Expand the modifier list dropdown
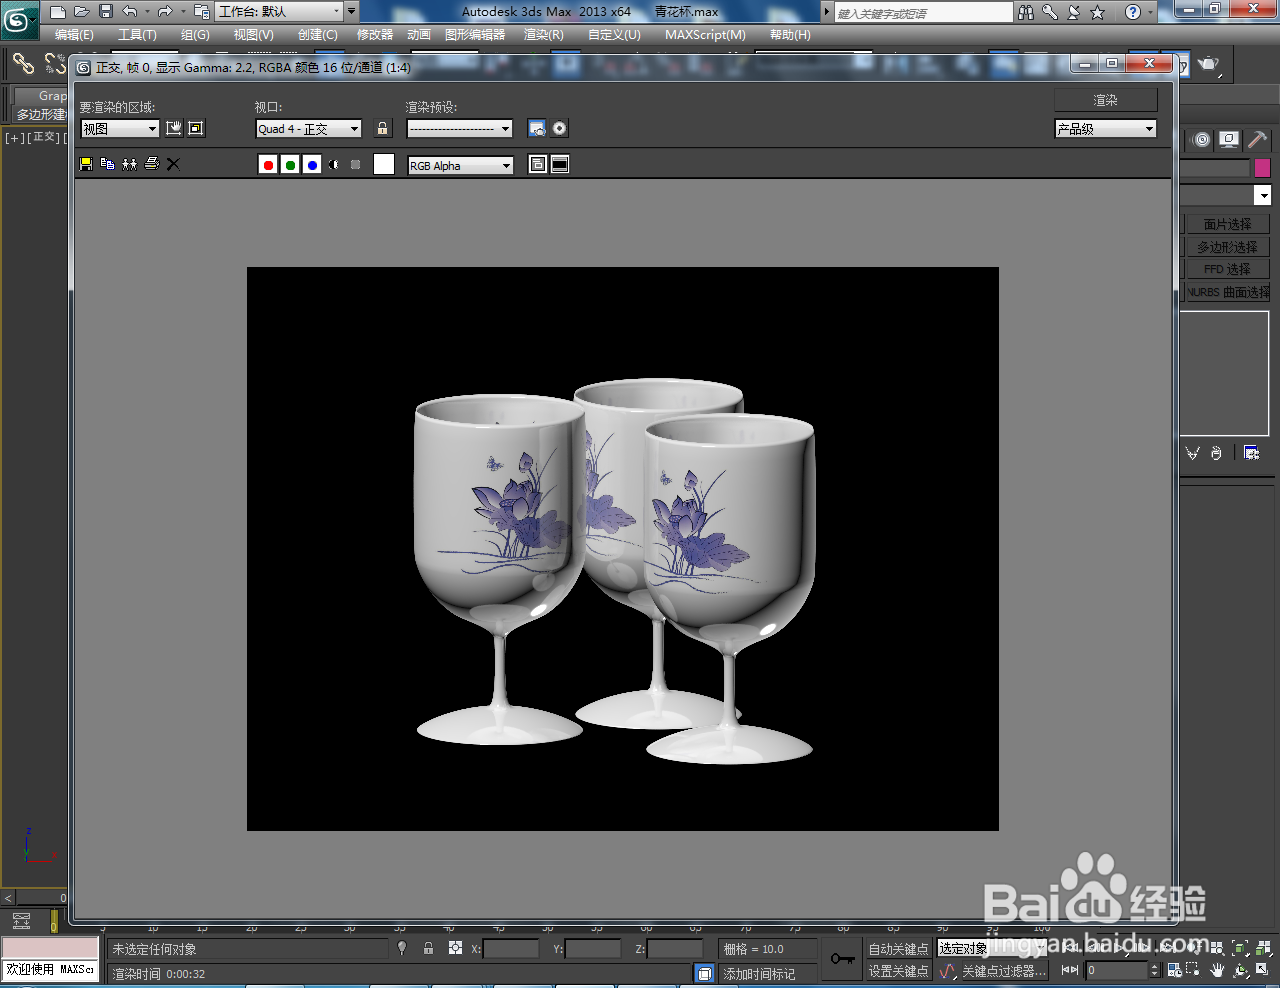This screenshot has width=1280, height=988. point(1264,195)
